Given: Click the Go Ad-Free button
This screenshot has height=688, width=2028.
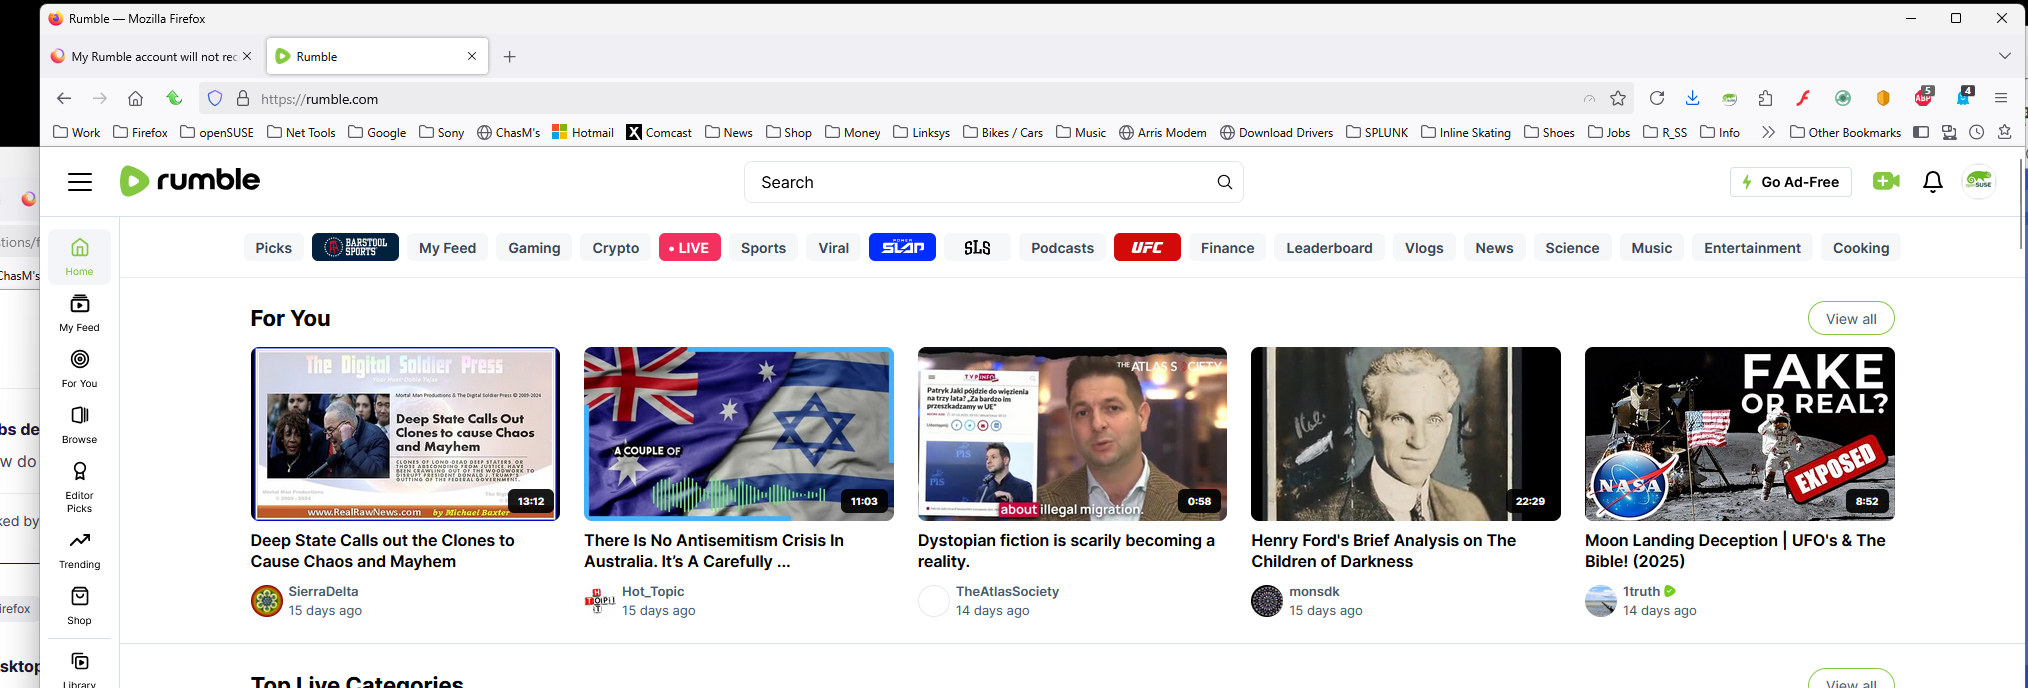Looking at the screenshot, I should (1791, 182).
